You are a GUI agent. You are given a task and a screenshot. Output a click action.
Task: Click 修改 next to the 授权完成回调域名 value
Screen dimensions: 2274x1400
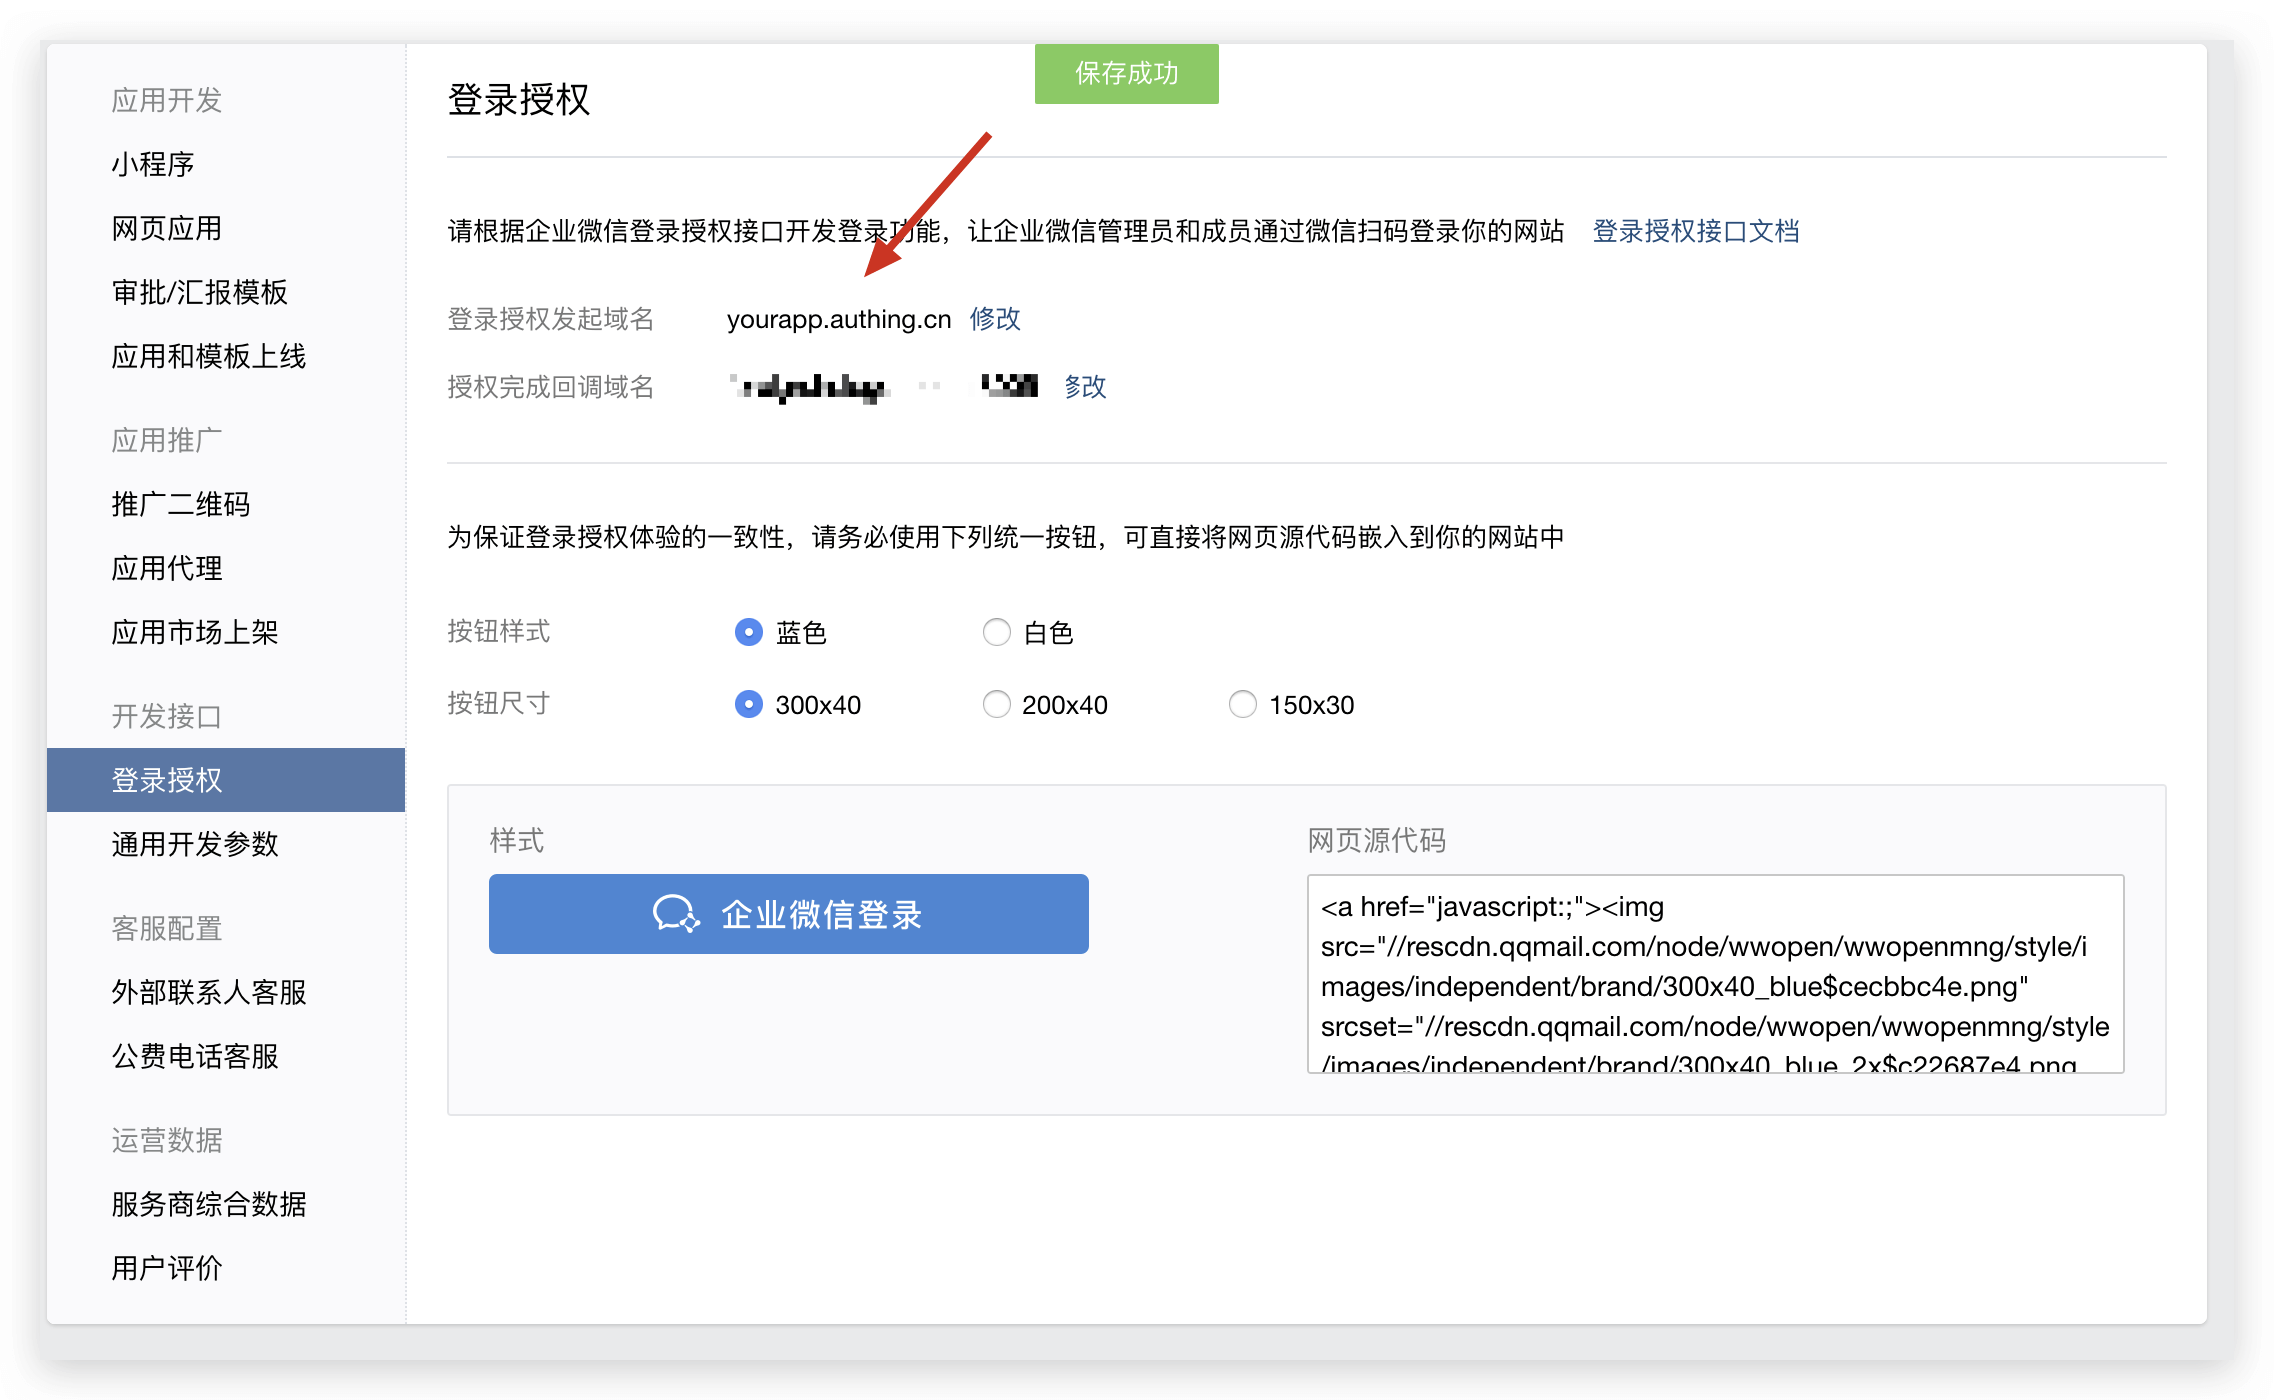click(1085, 386)
